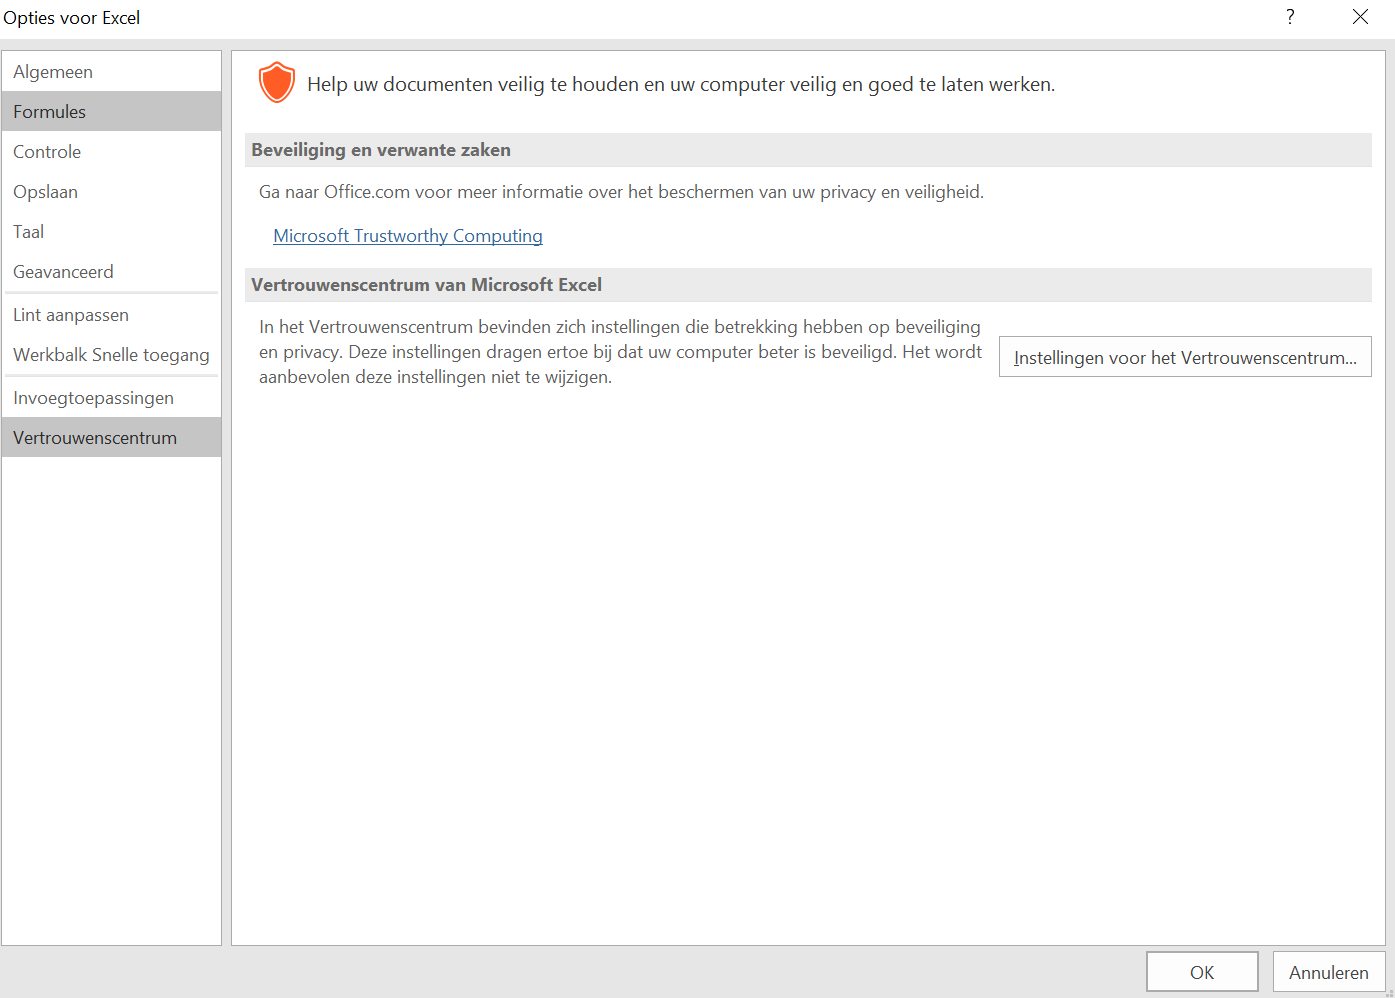The height and width of the screenshot is (998, 1395).
Task: Click the orange shield security icon
Action: [x=277, y=82]
